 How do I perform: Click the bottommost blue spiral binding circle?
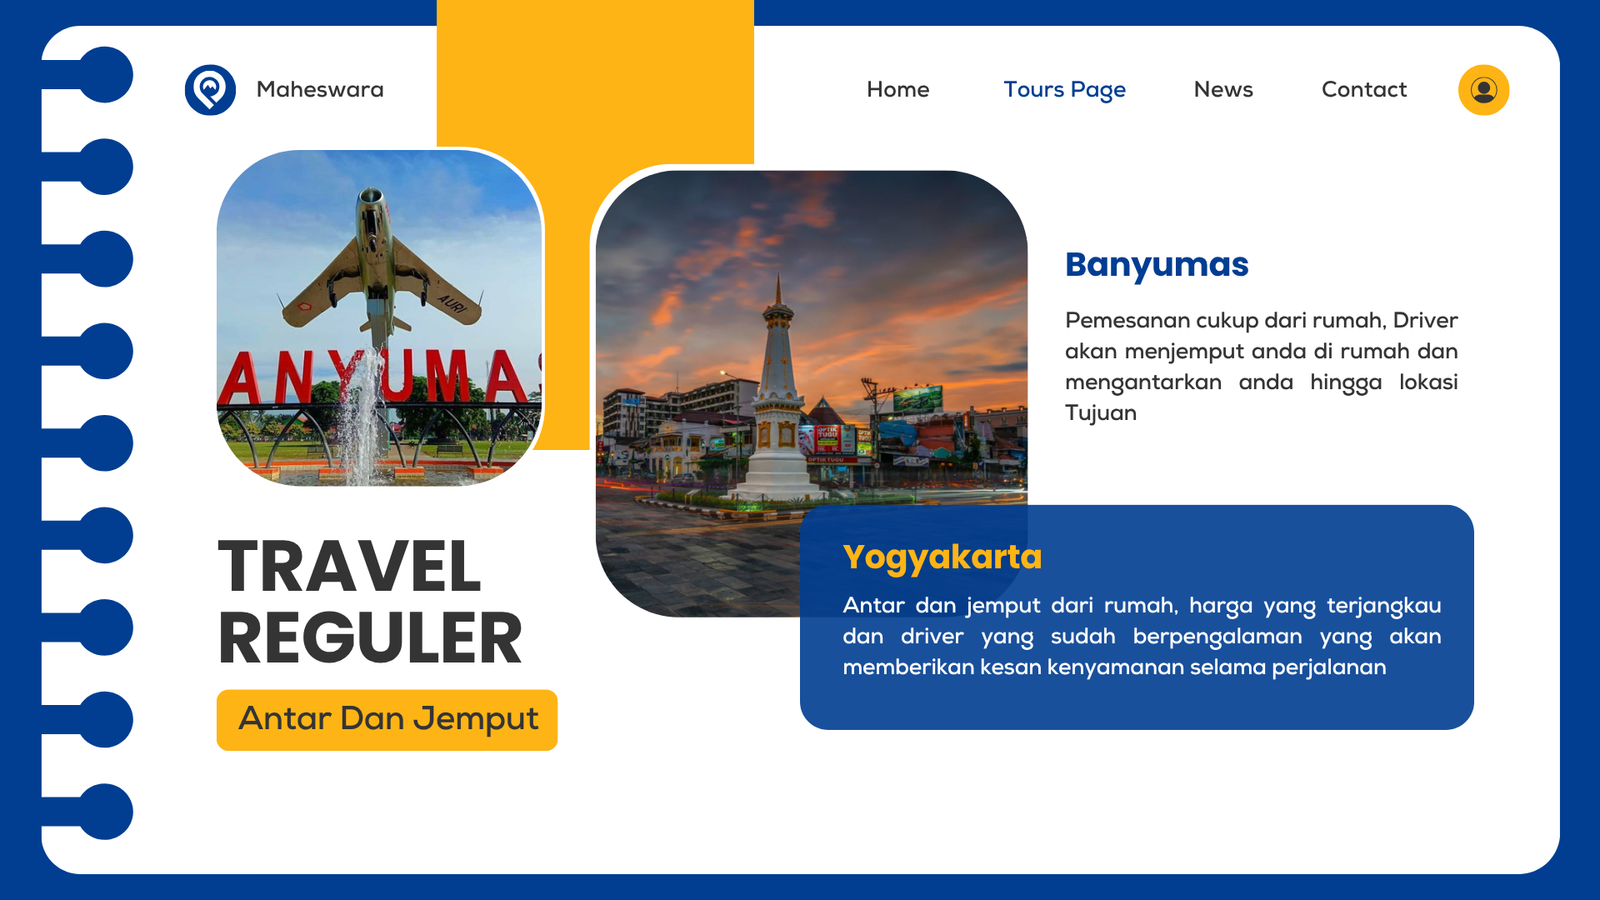(105, 811)
